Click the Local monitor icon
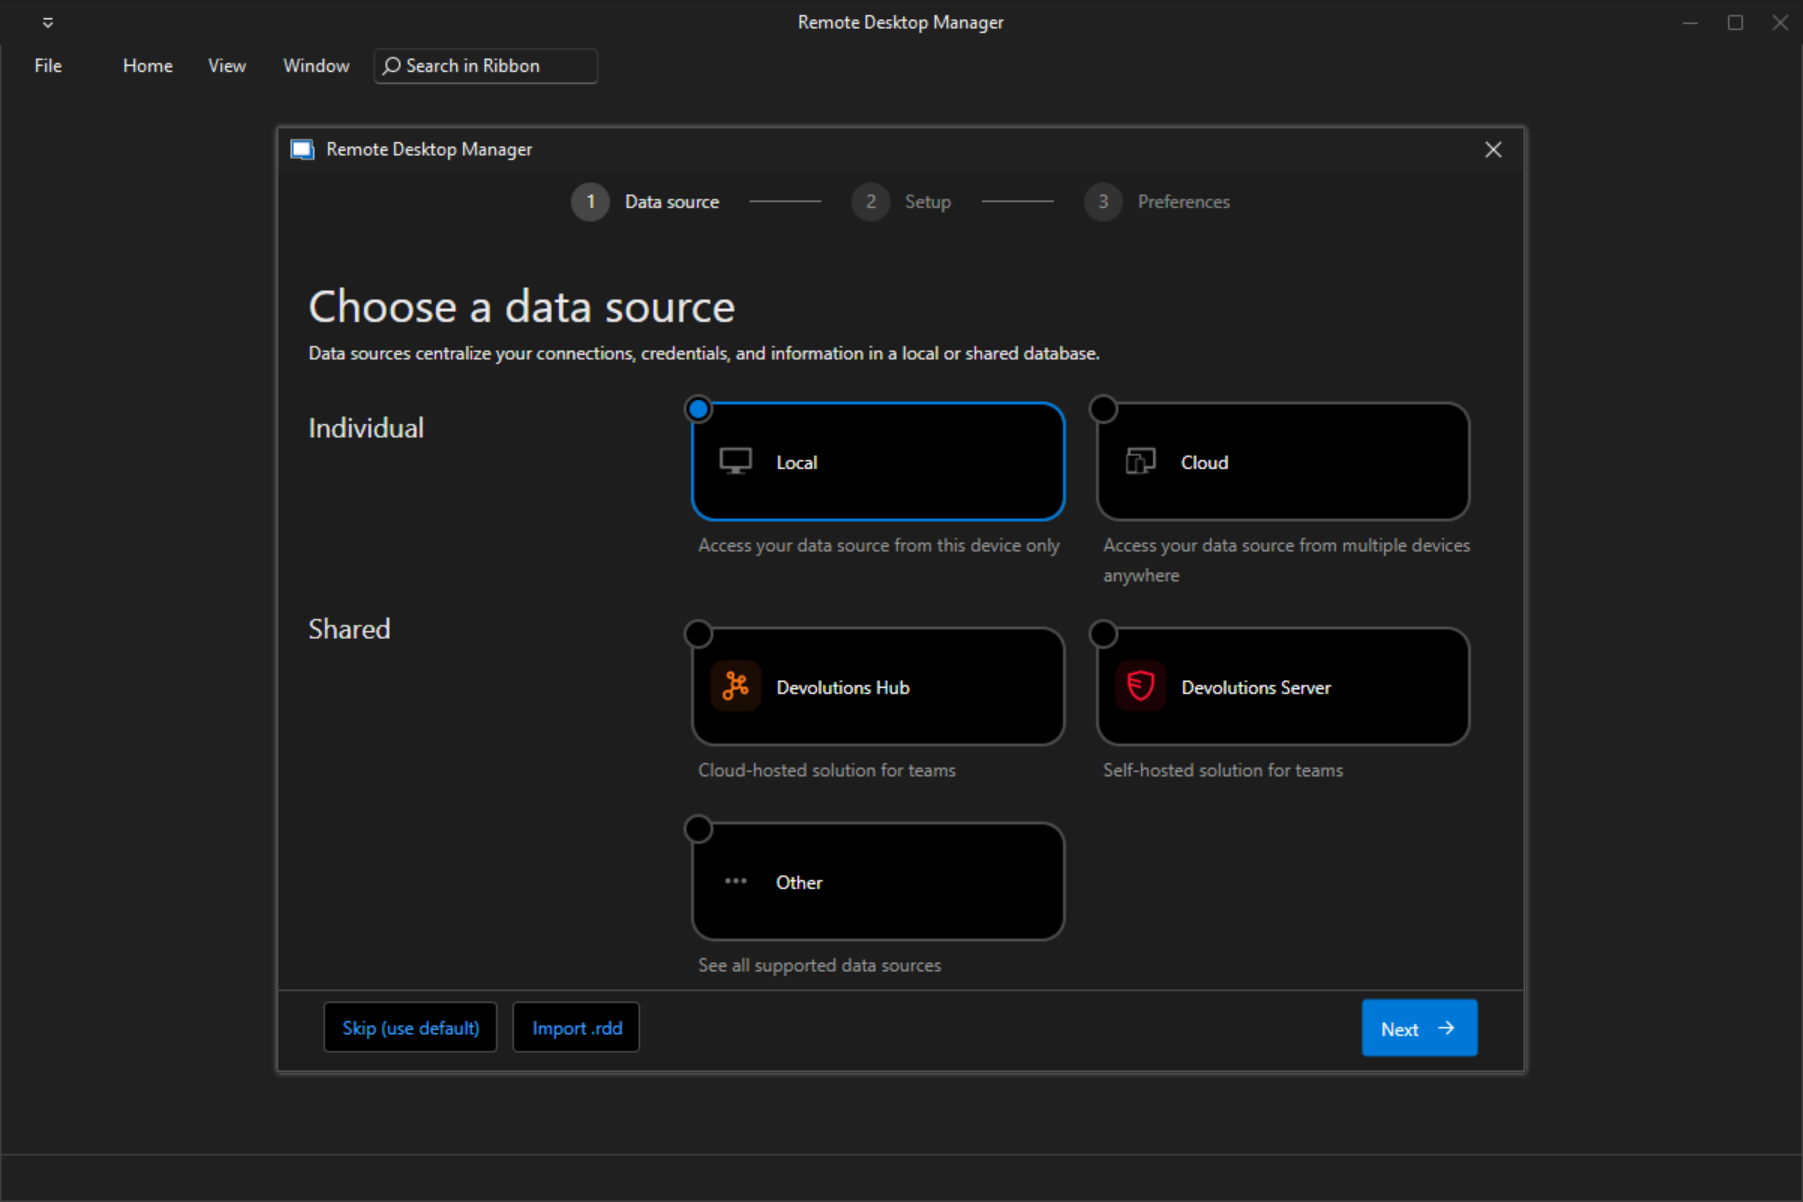Image resolution: width=1803 pixels, height=1202 pixels. click(736, 461)
